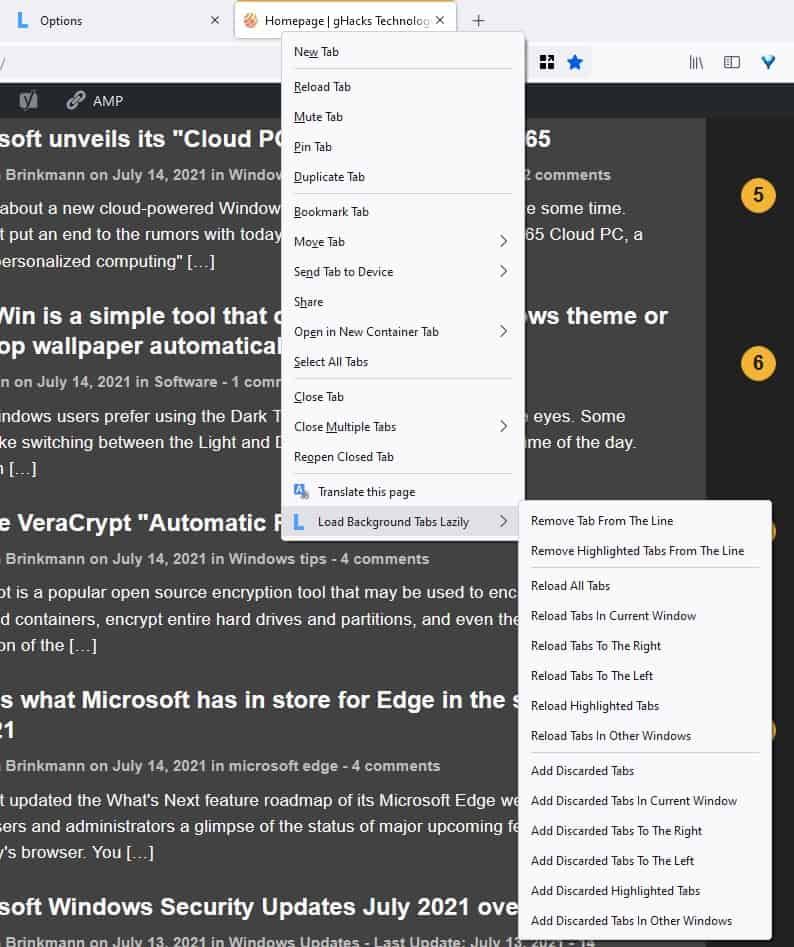Click the blue V extension icon
Viewport: 794px width, 947px height.
point(768,62)
